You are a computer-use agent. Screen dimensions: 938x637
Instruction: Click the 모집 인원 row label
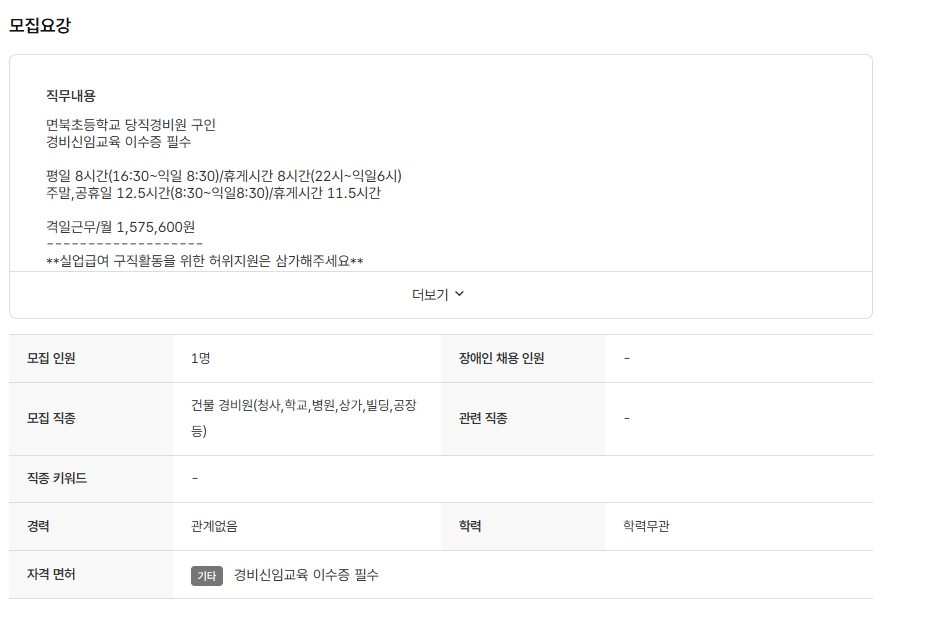coord(52,358)
